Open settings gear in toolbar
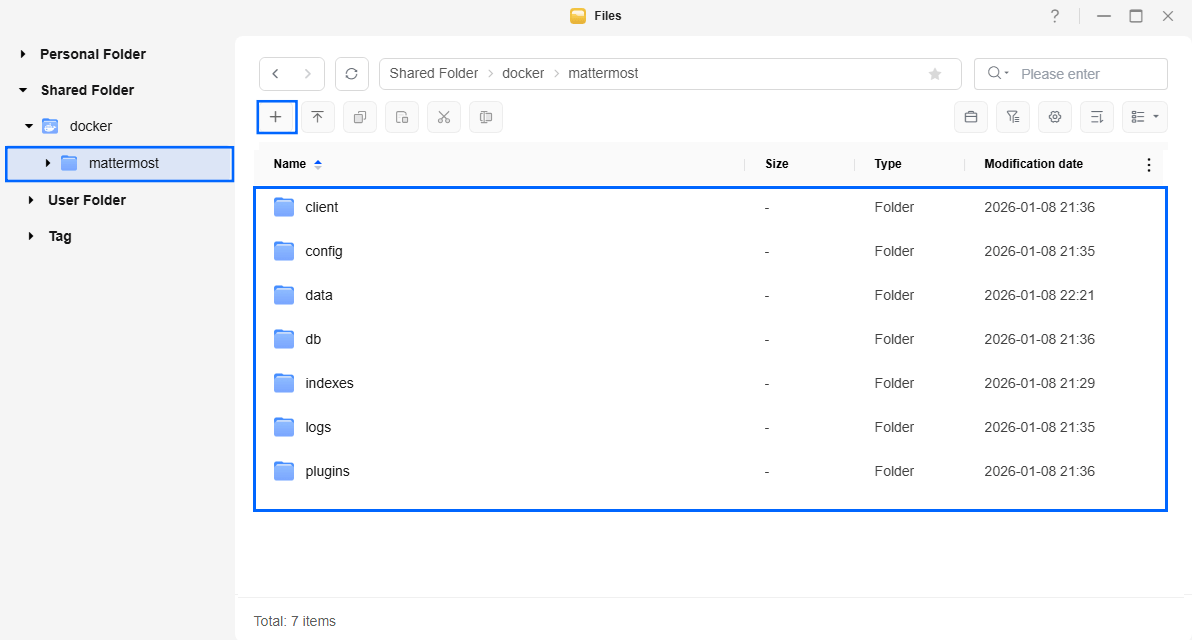1192x640 pixels. (x=1054, y=117)
